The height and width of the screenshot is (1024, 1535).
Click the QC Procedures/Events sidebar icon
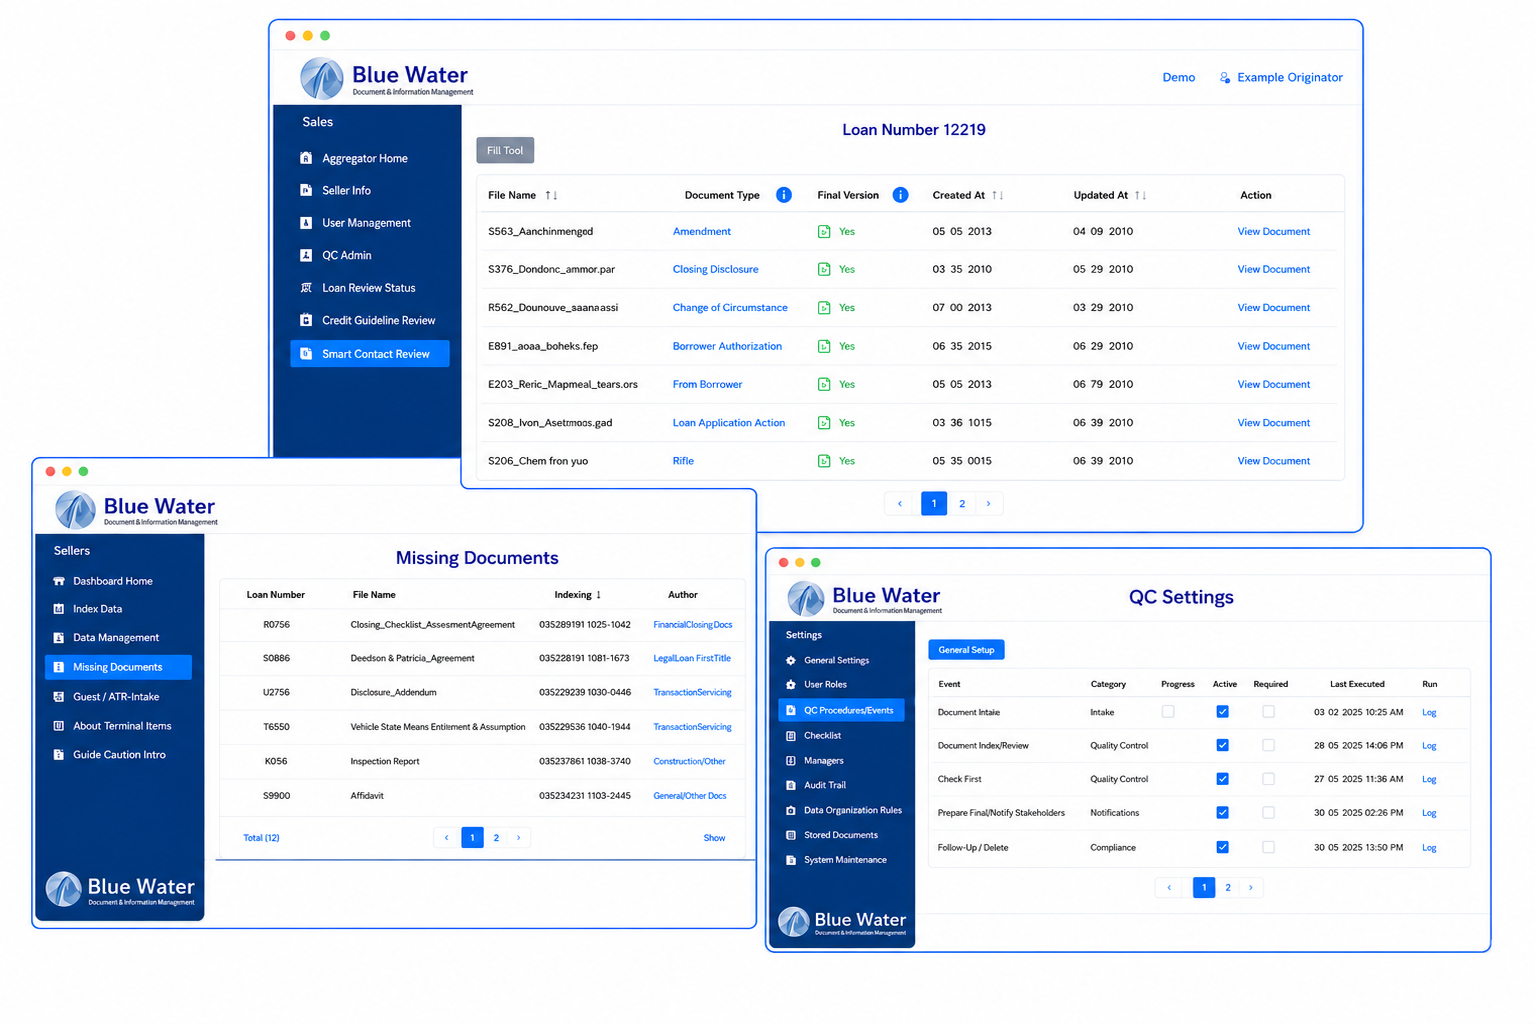(x=791, y=710)
